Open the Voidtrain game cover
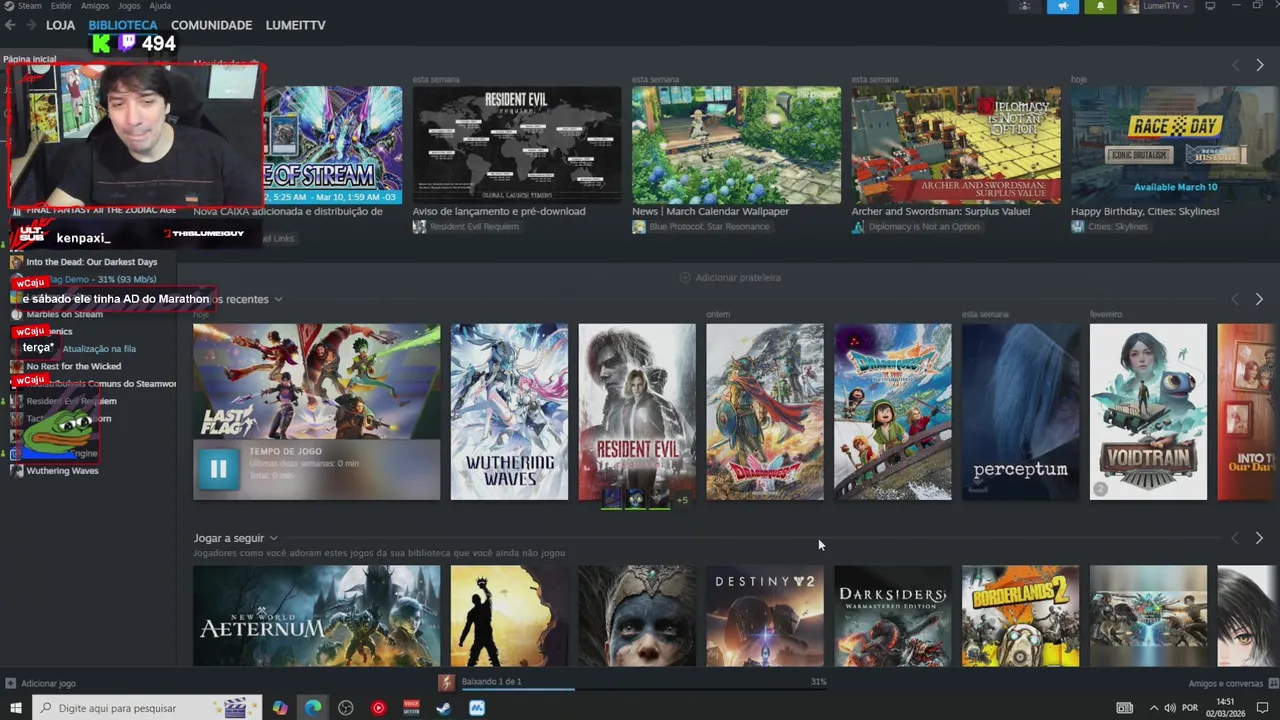 [x=1148, y=411]
